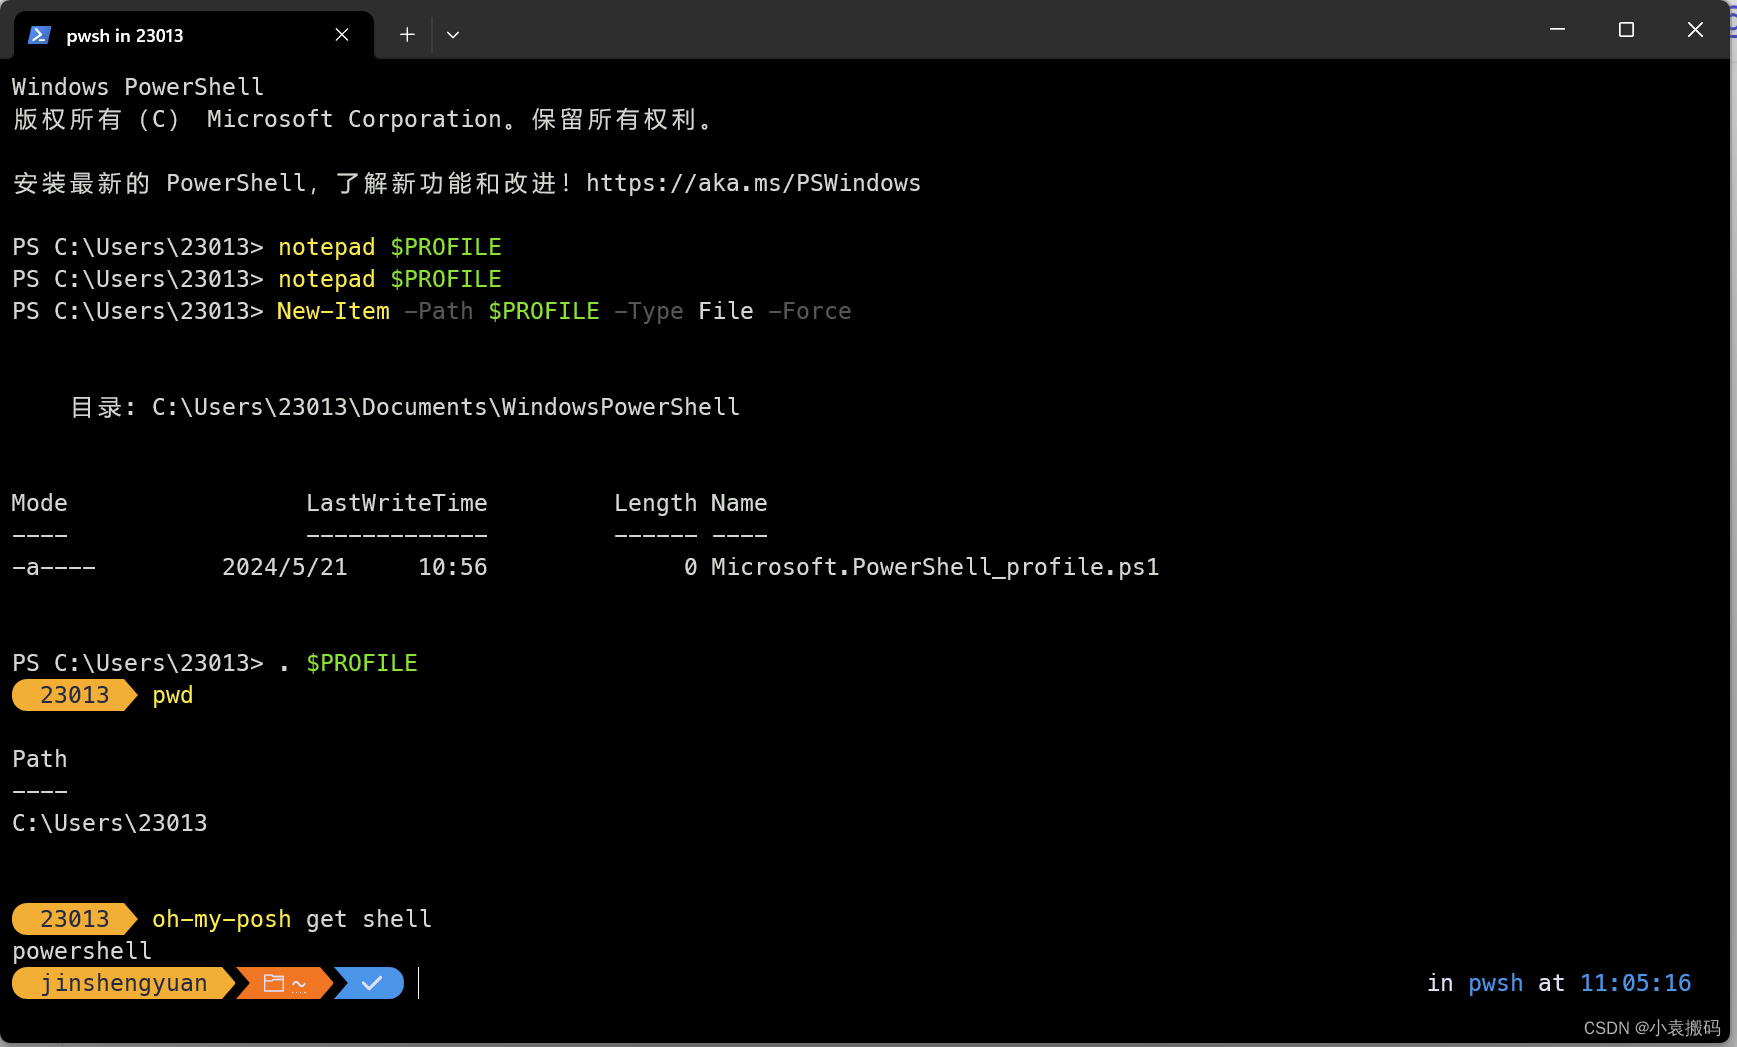Click the PowerShell icon on the tab
The image size is (1737, 1047).
(x=39, y=35)
